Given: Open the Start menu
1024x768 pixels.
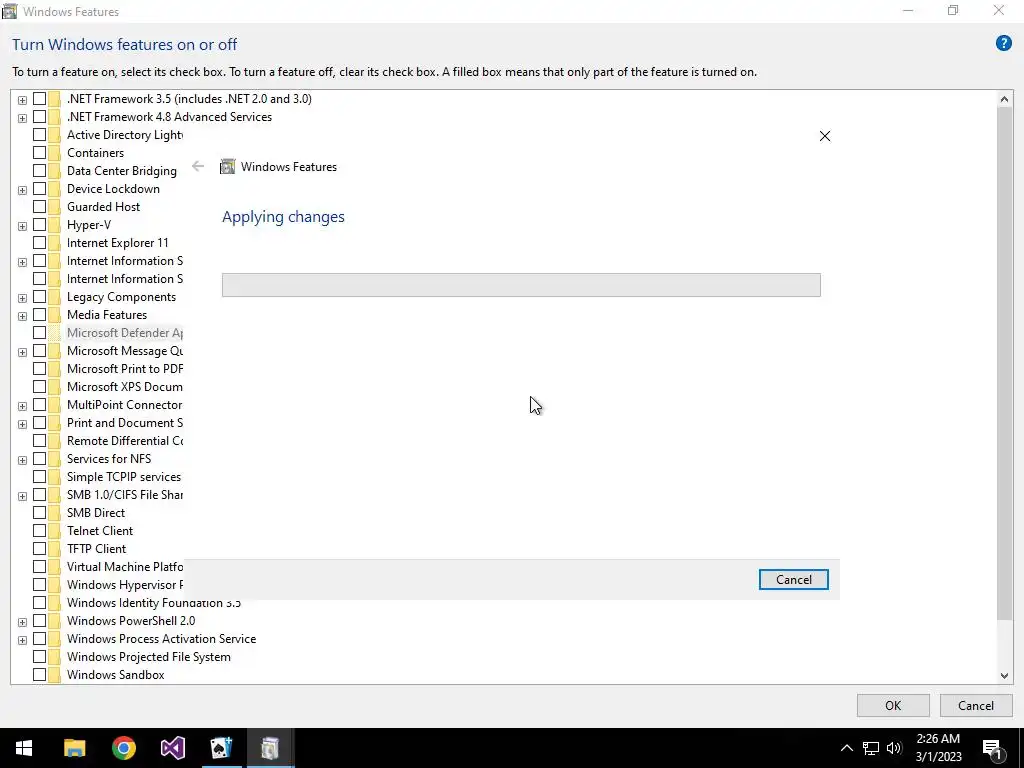Looking at the screenshot, I should coord(24,748).
